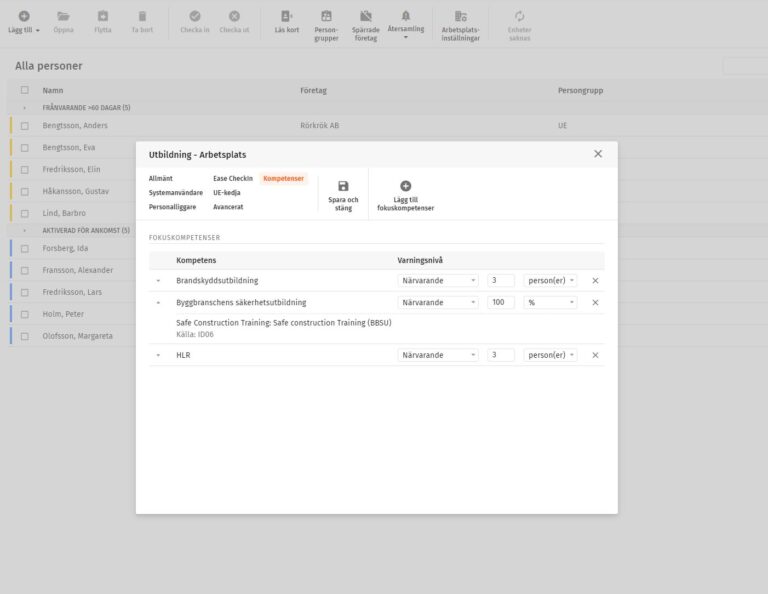
Task: Open the UE-kedja tab
Action: point(226,192)
